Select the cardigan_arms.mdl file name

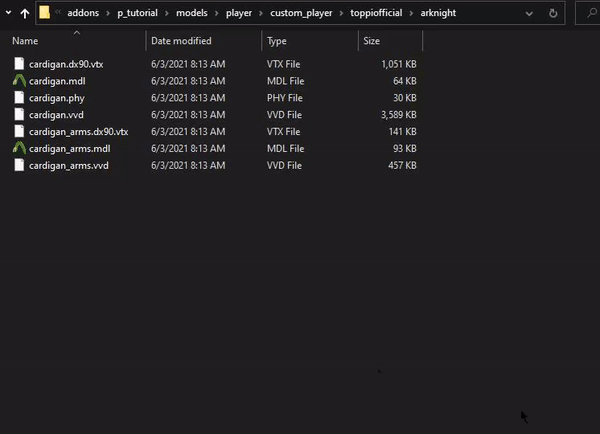tap(70, 149)
